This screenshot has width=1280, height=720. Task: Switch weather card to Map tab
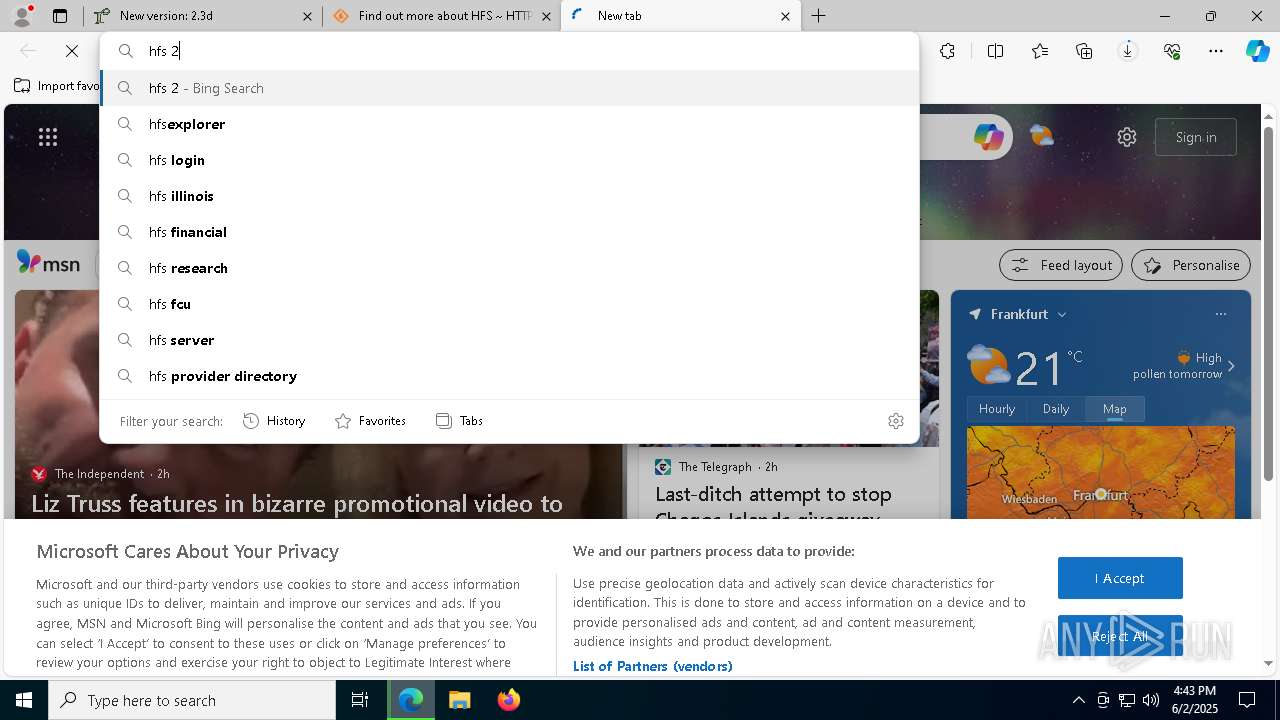pos(1115,409)
